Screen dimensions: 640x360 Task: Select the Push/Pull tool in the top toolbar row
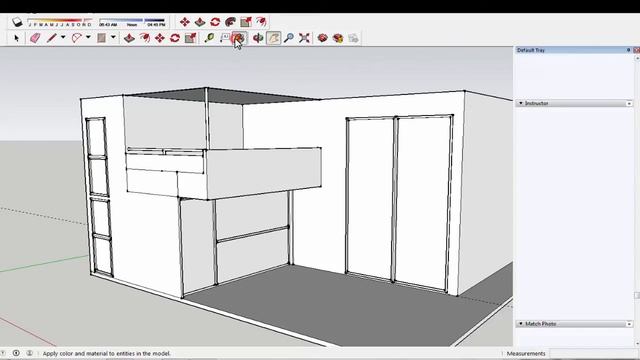[x=200, y=22]
